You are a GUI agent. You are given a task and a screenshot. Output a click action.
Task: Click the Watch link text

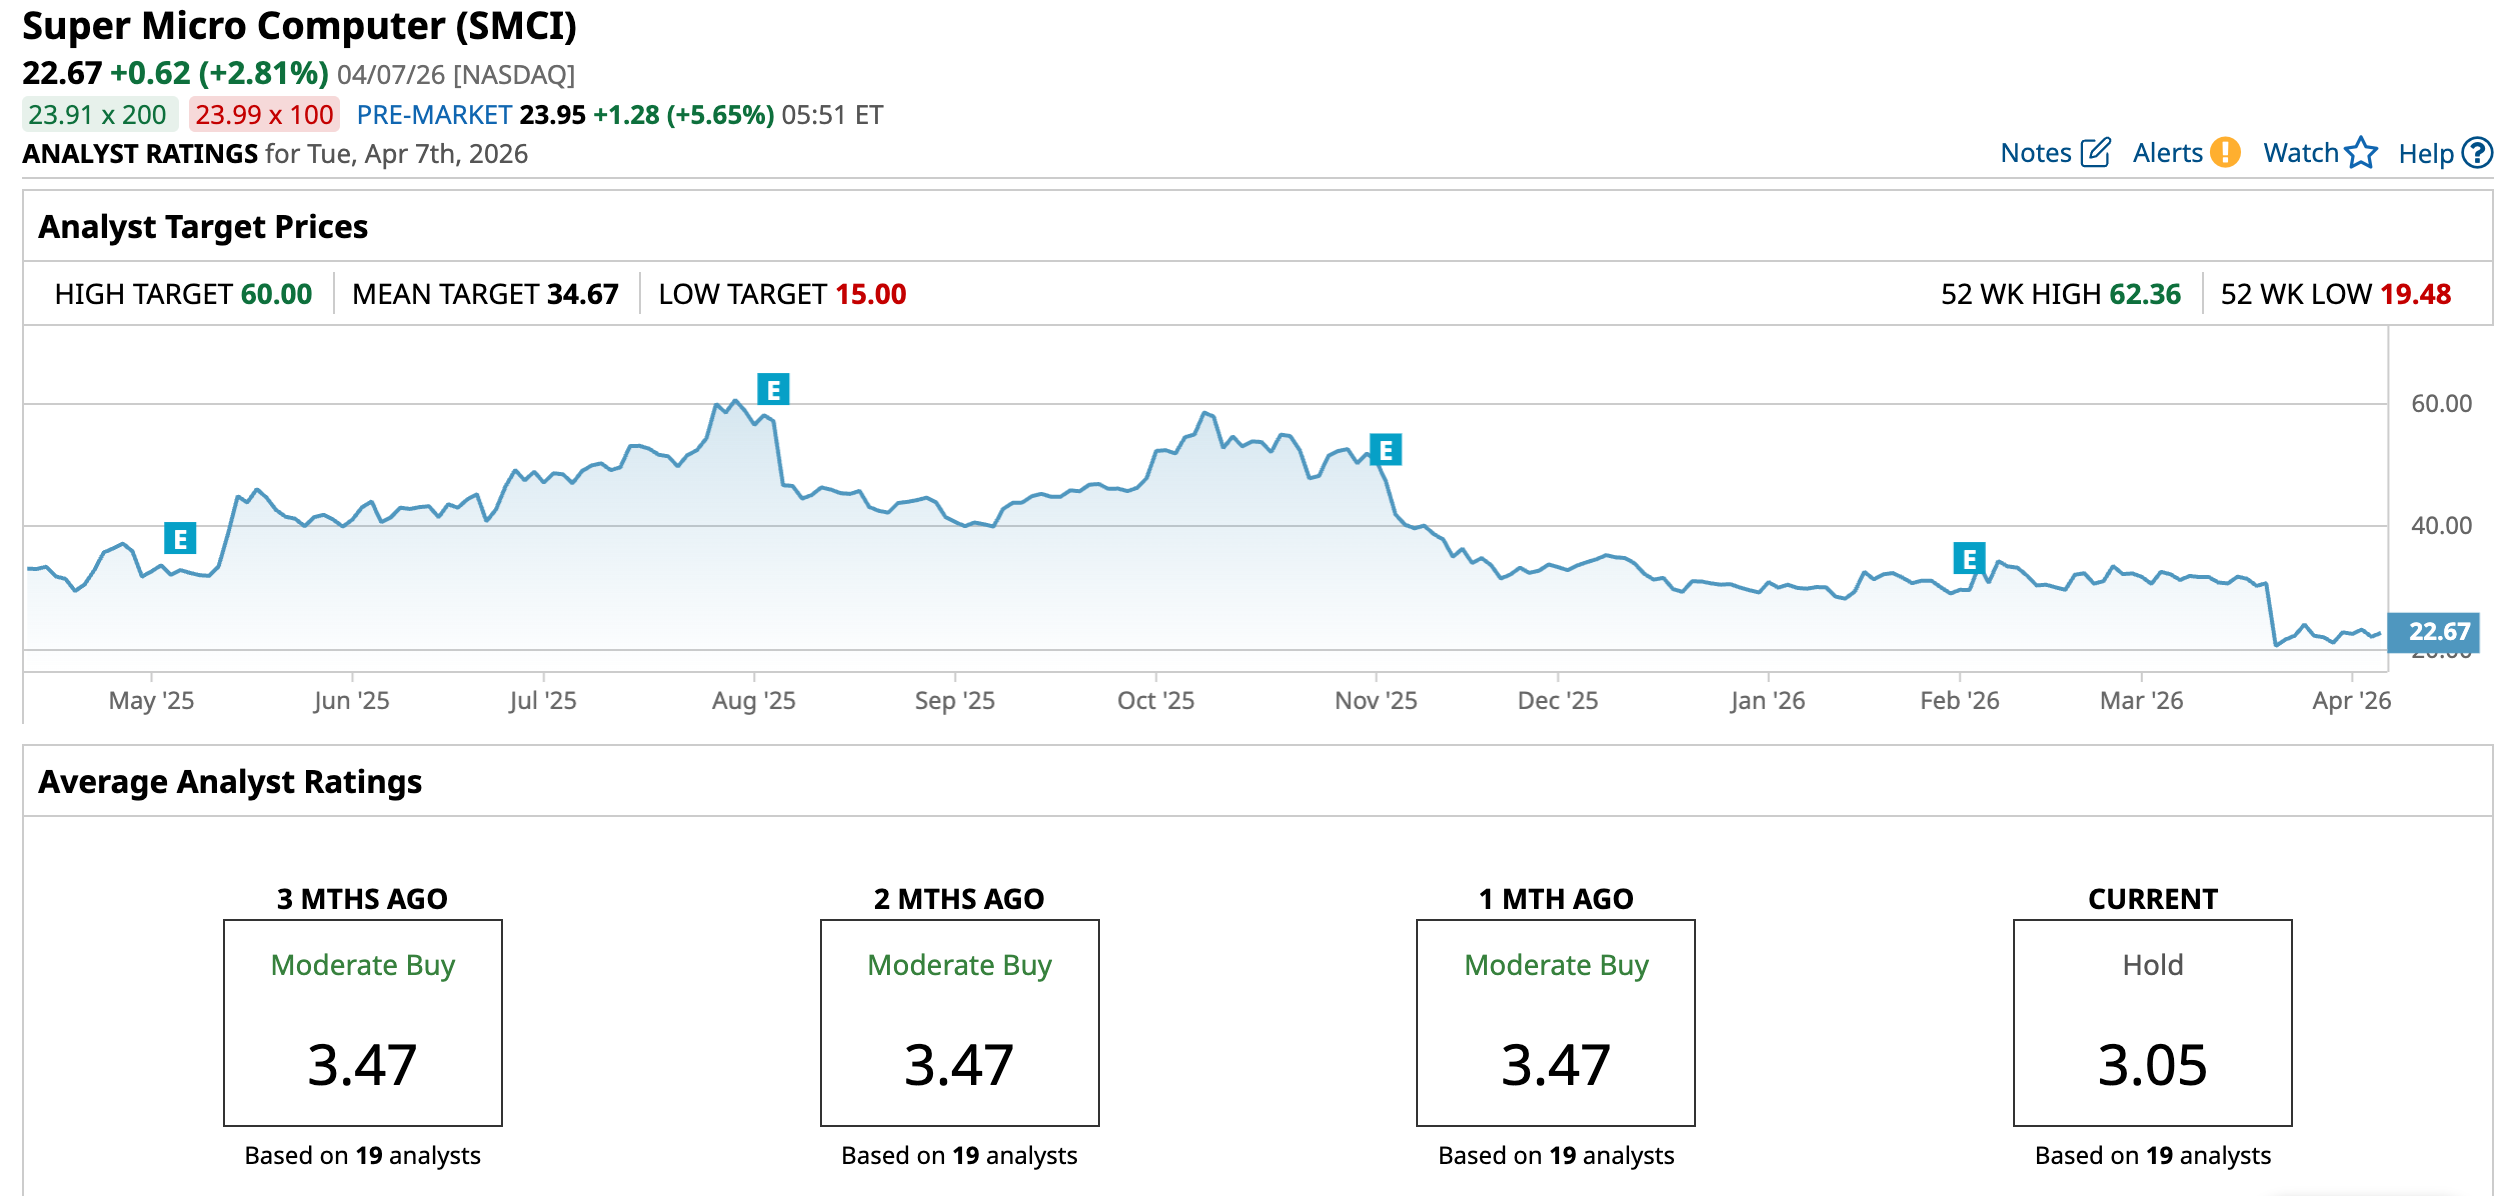[x=2300, y=153]
